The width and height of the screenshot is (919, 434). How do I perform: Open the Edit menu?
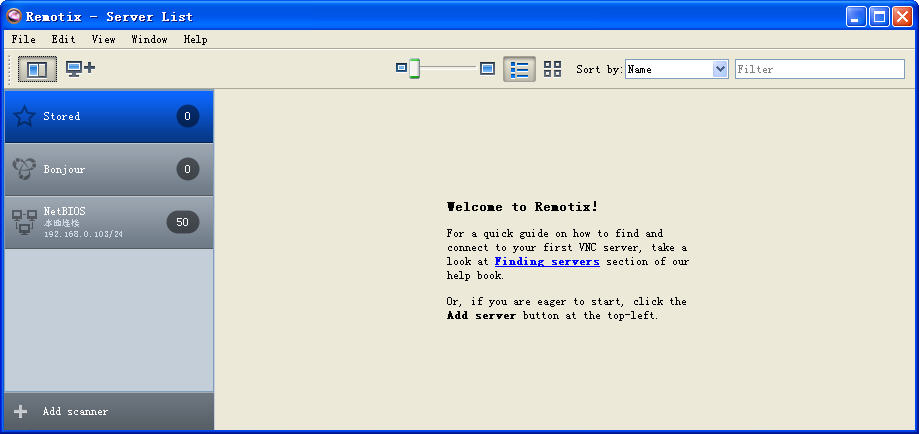tap(63, 39)
